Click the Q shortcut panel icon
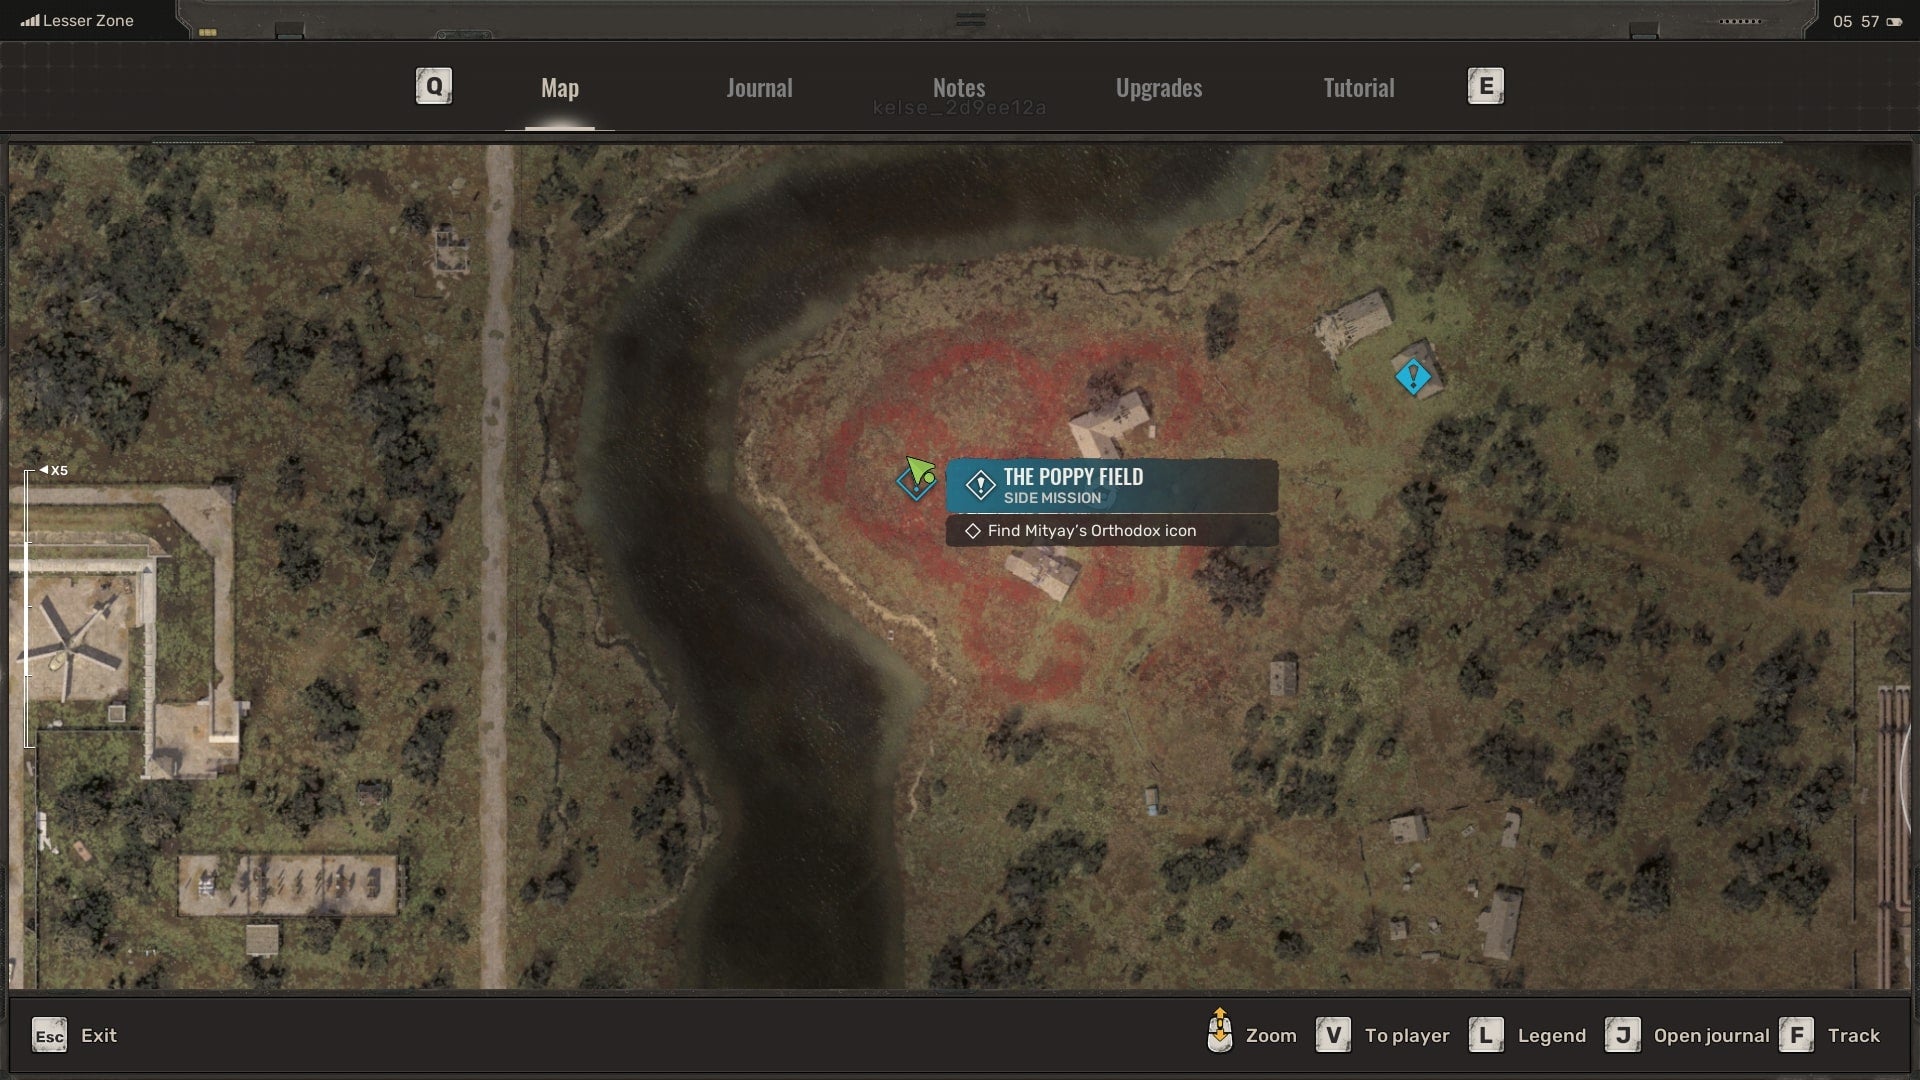Viewport: 1920px width, 1080px height. pos(434,86)
